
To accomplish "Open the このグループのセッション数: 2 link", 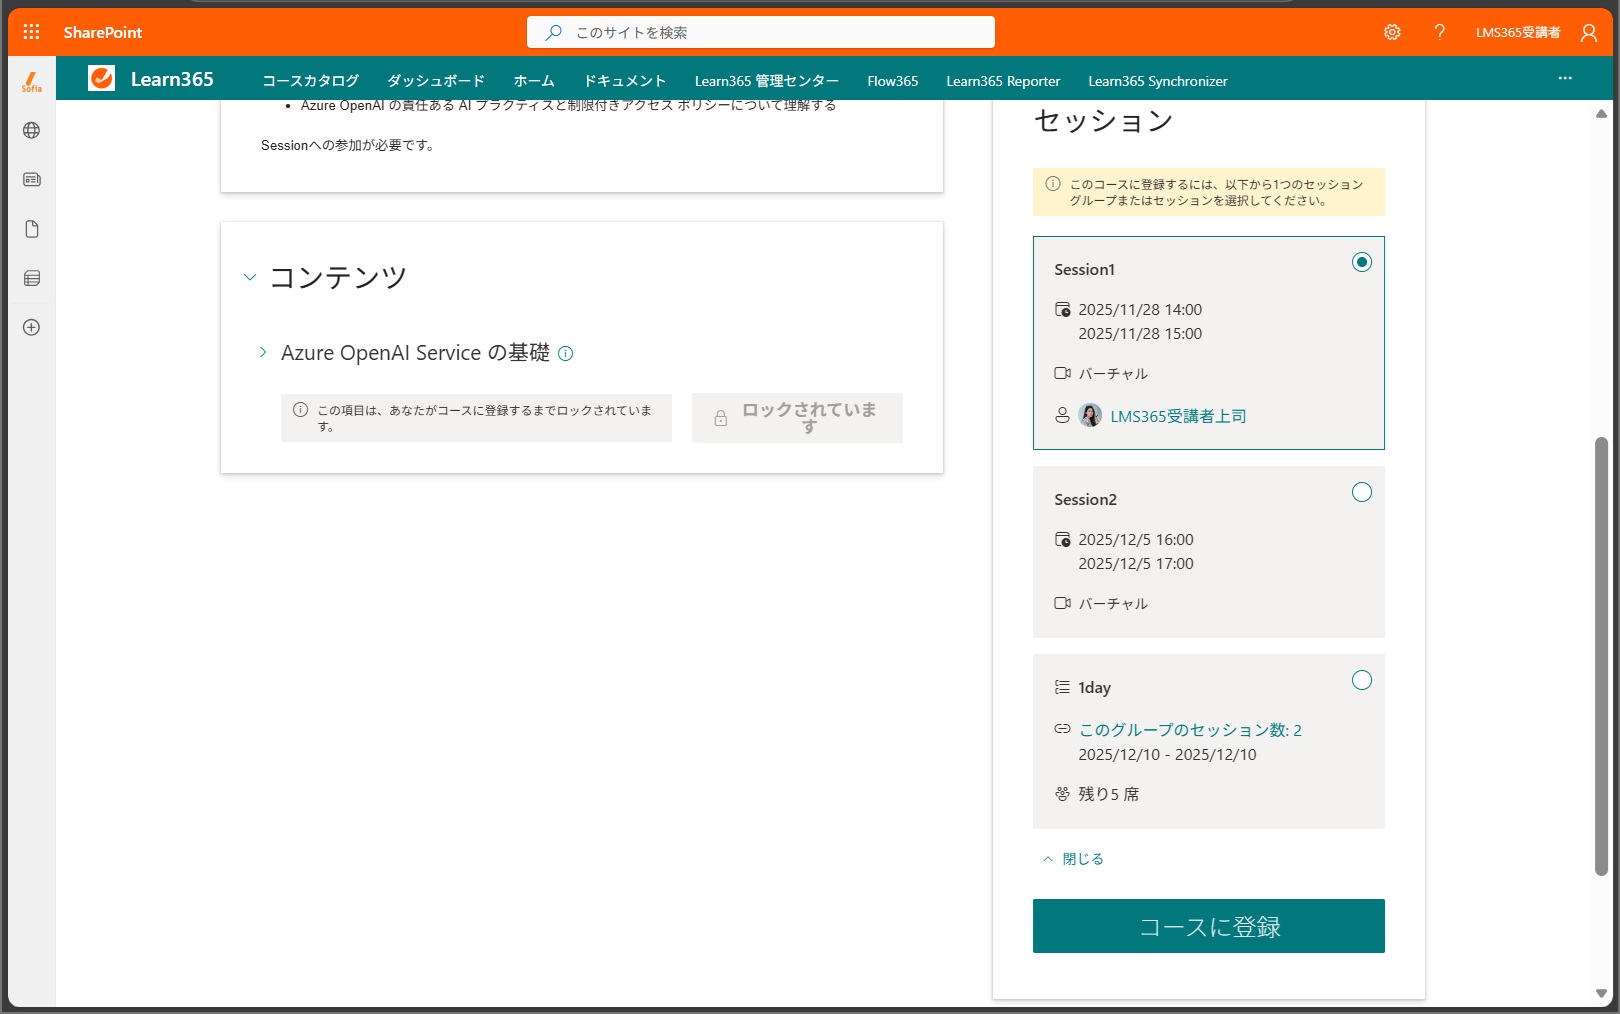I will [1190, 730].
